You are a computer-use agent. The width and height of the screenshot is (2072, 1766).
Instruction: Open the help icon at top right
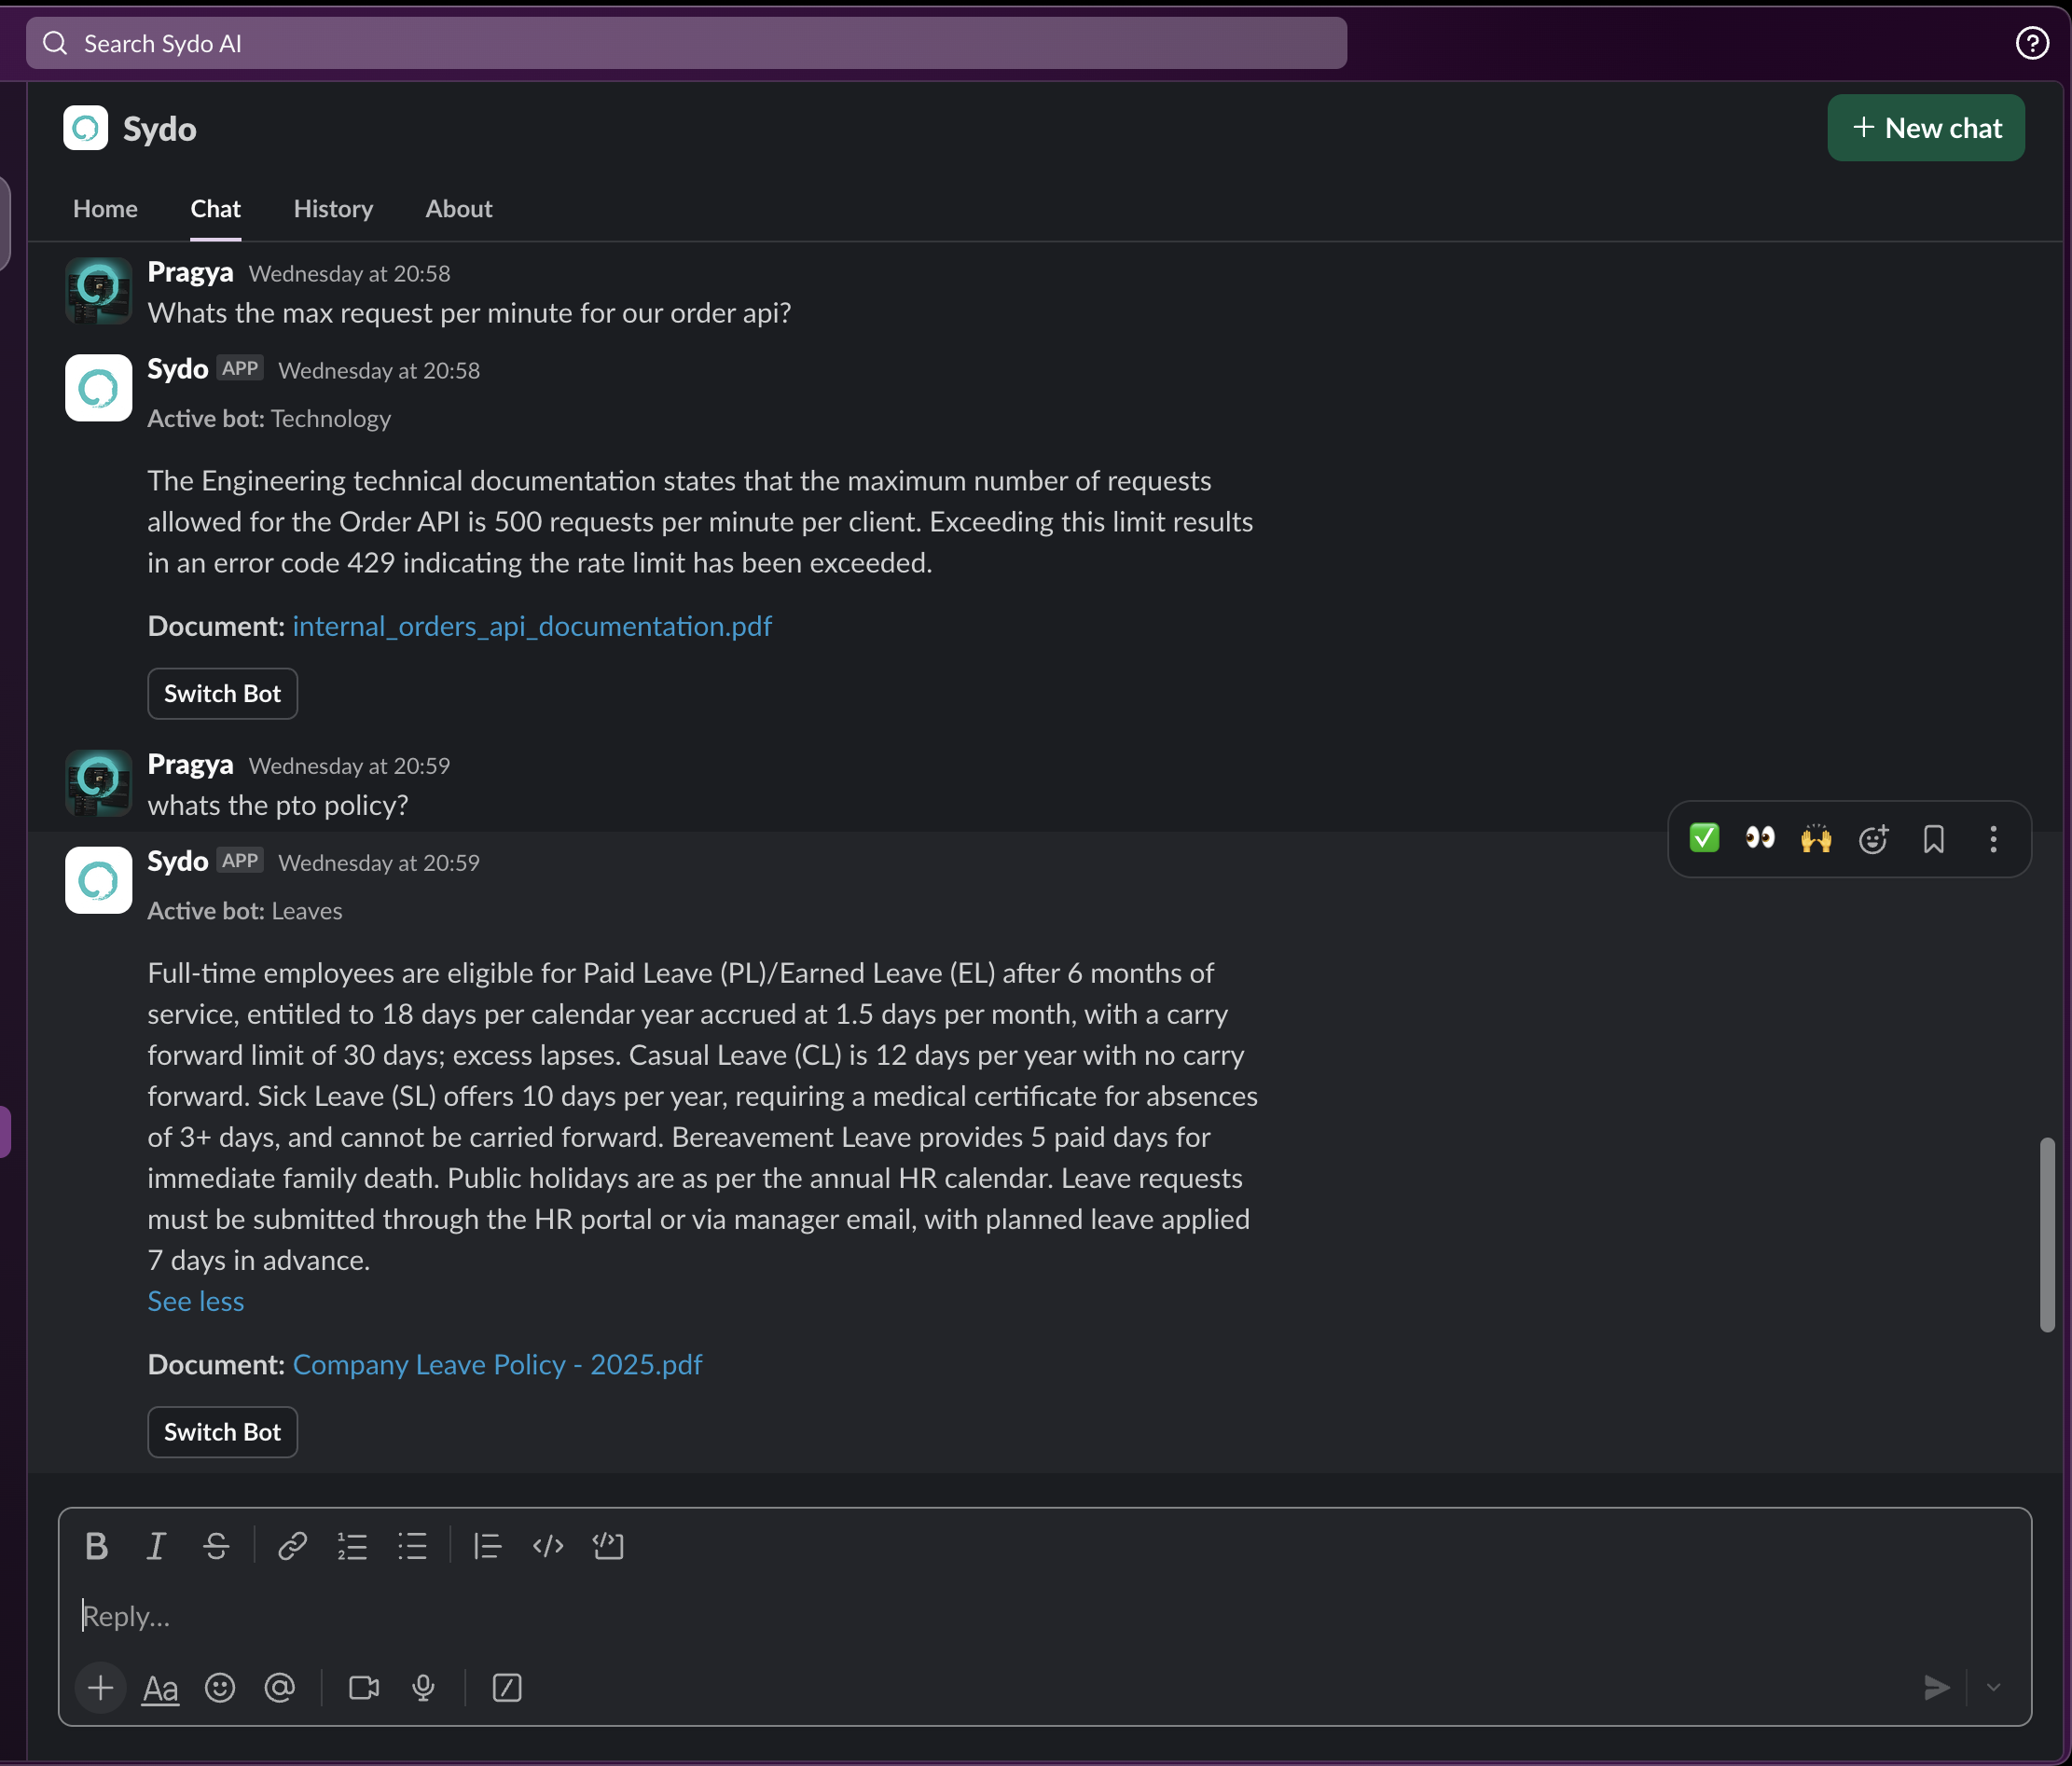click(x=2032, y=43)
